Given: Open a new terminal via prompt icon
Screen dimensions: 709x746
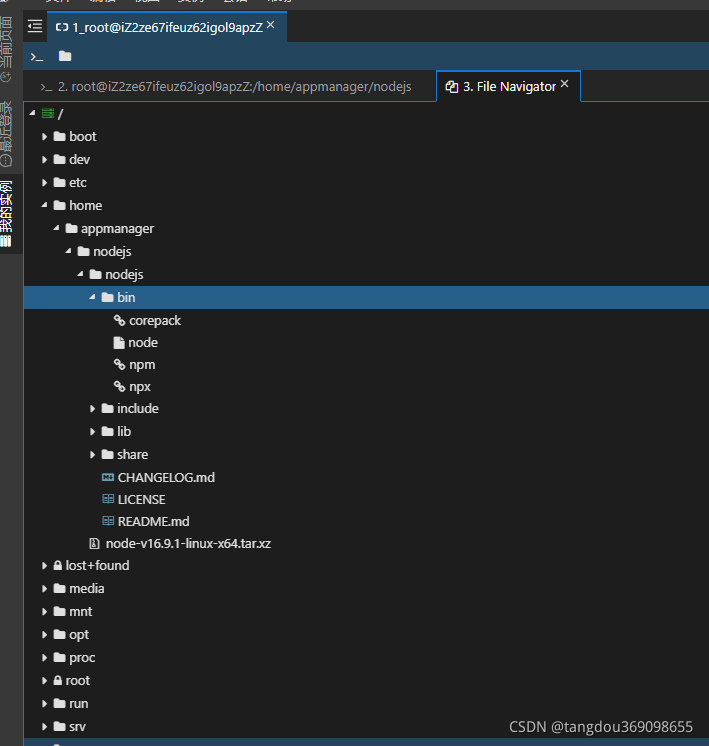Looking at the screenshot, I should pyautogui.click(x=37, y=57).
